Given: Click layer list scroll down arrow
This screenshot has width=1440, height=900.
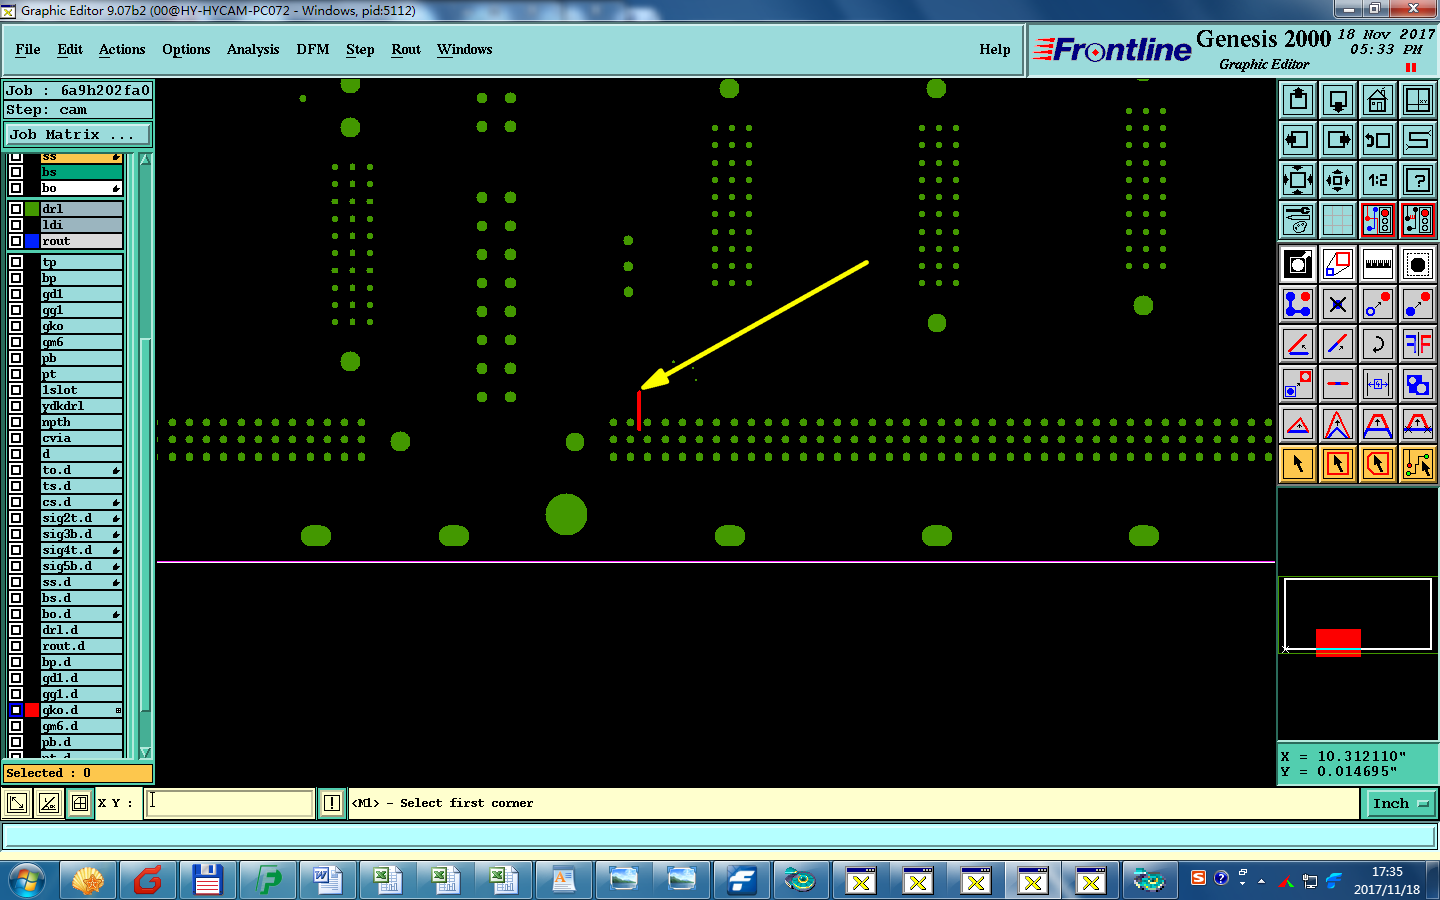Looking at the screenshot, I should 145,752.
